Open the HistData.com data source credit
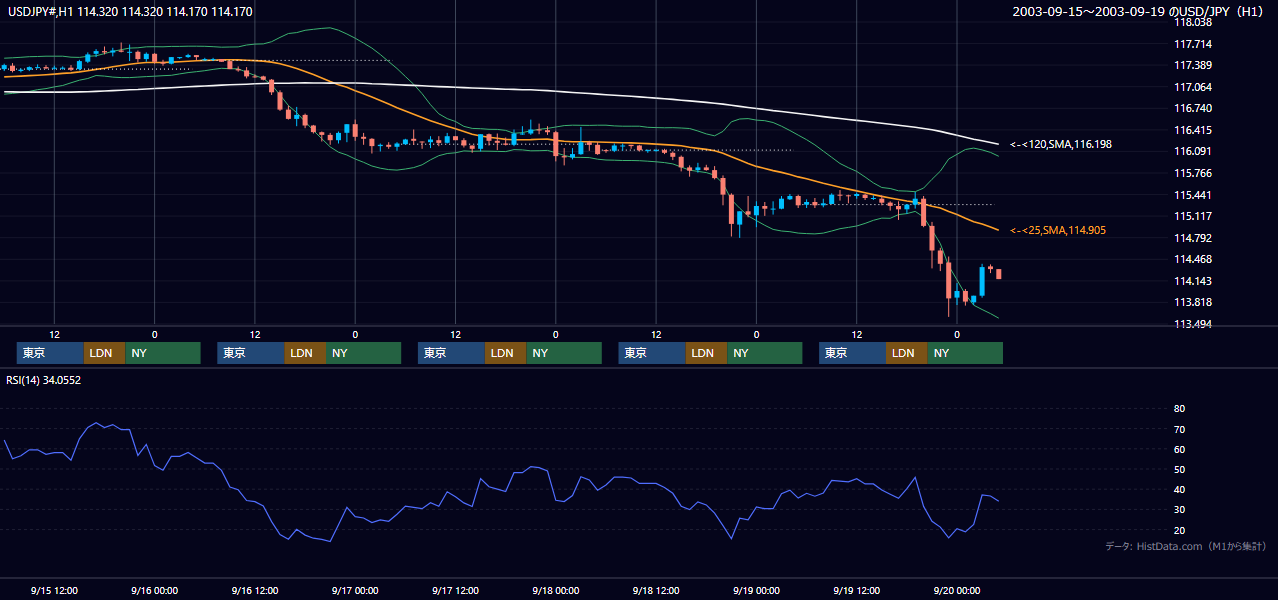 point(1186,546)
